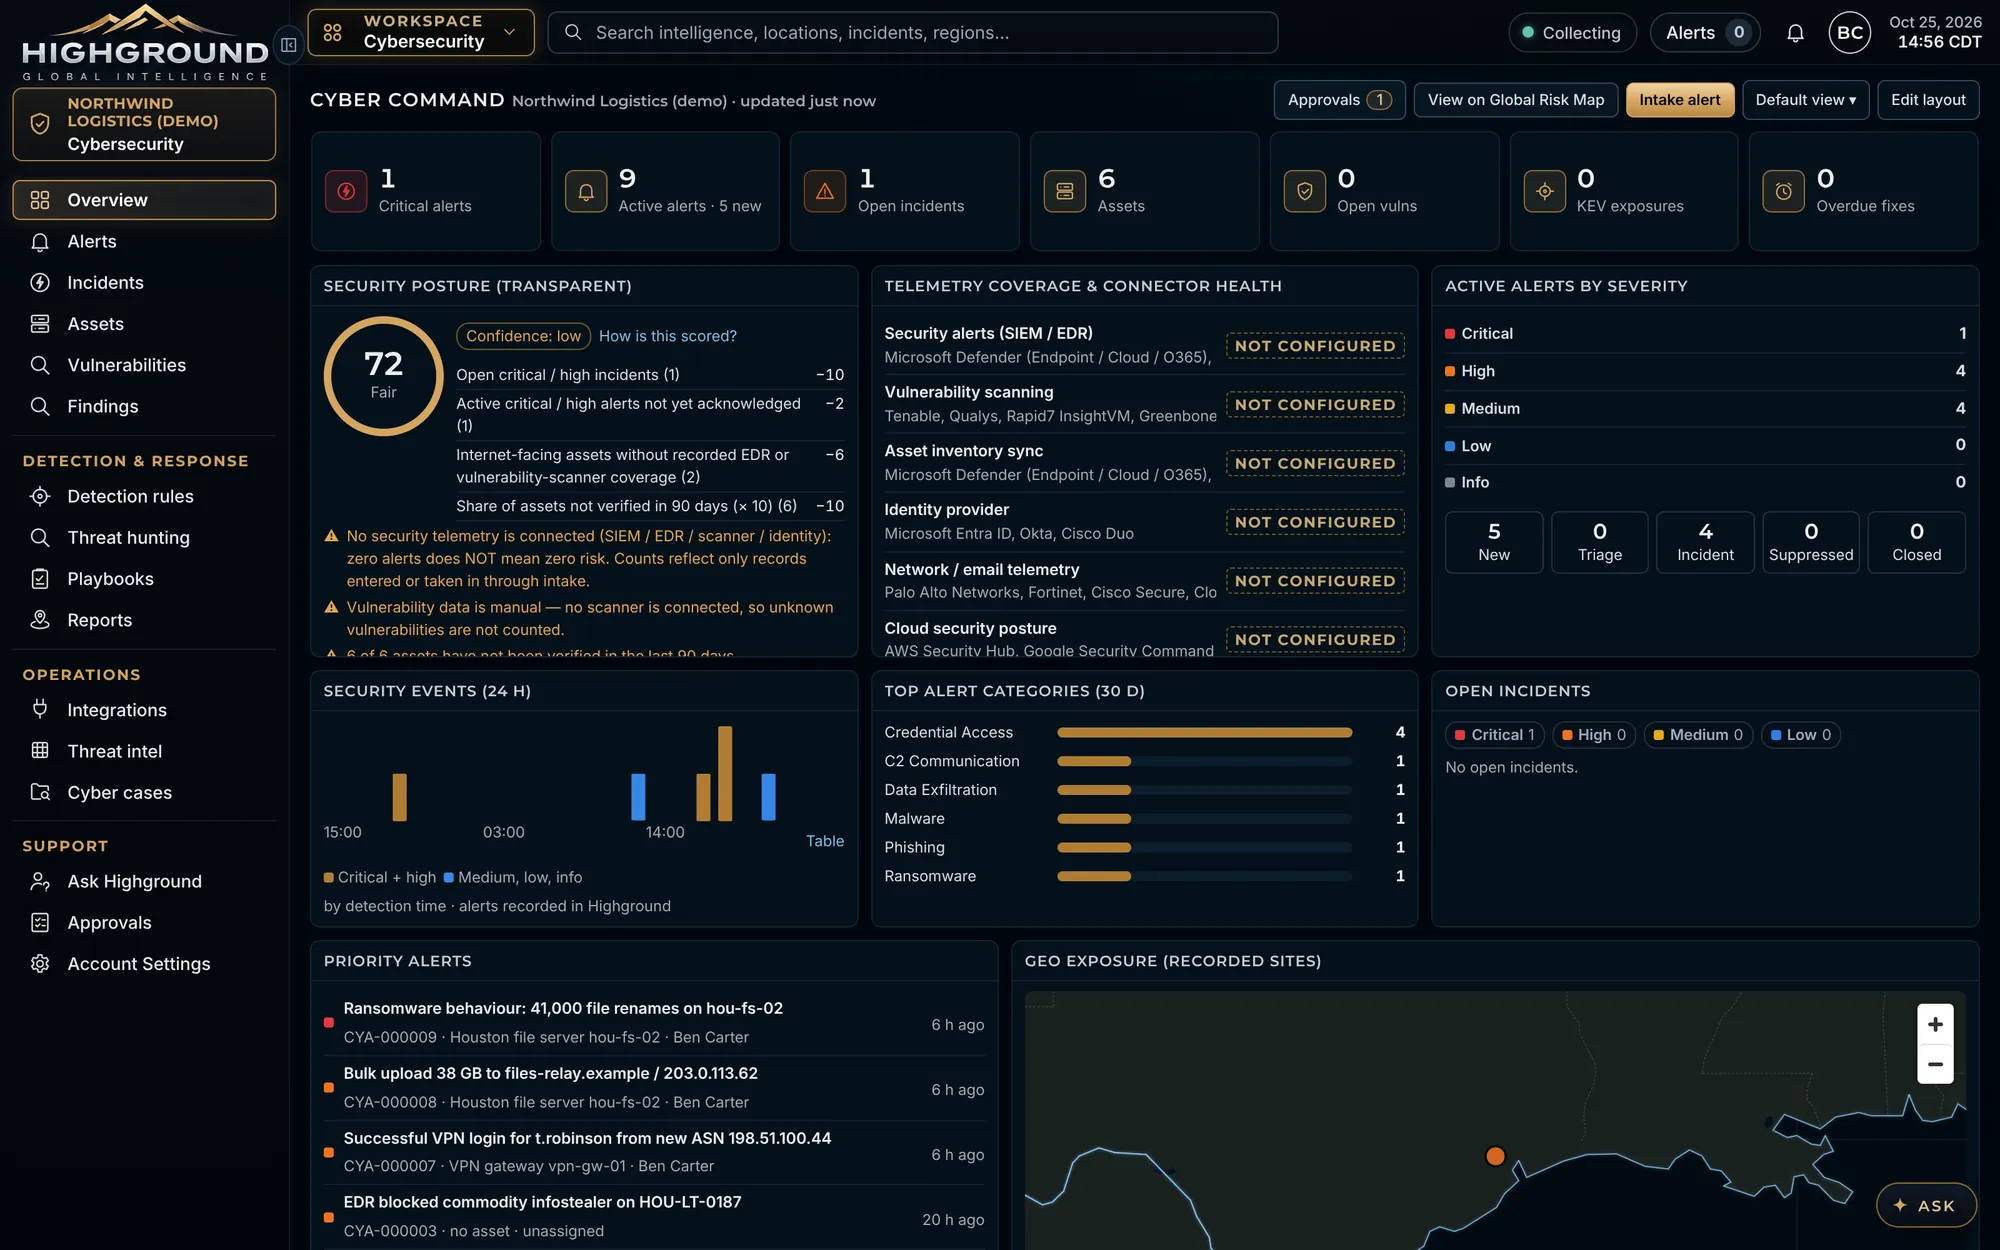Viewport: 2000px width, 1250px height.
Task: Toggle the Low incidents filter chip
Action: click(1801, 735)
